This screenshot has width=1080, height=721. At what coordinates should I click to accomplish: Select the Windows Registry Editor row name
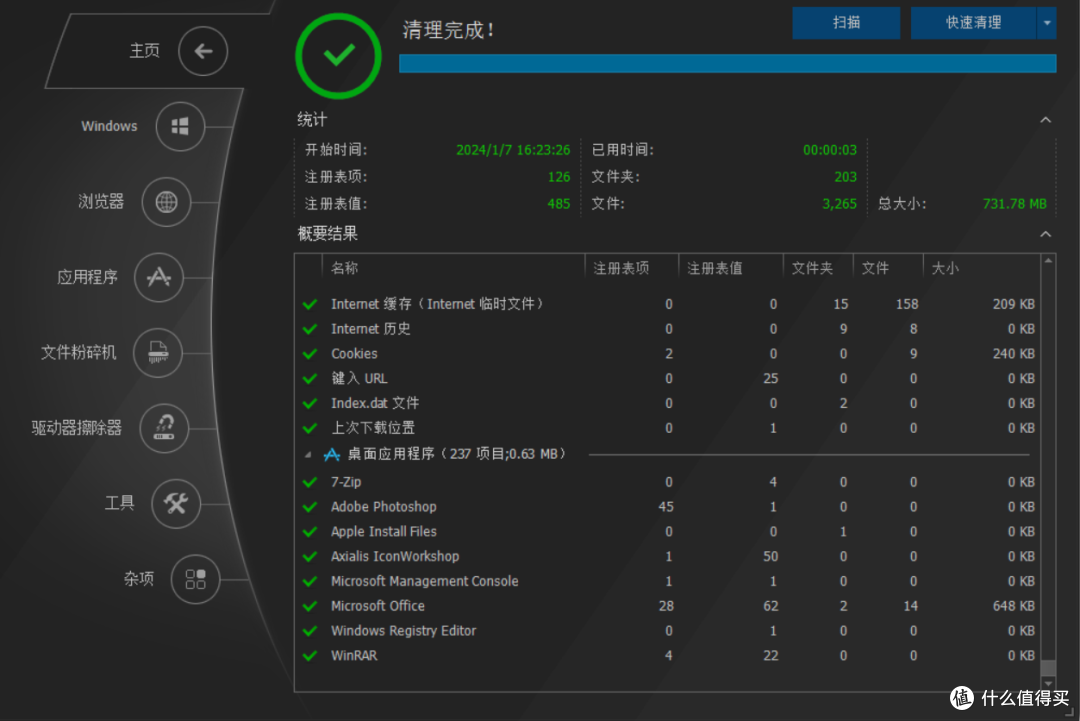click(x=403, y=631)
